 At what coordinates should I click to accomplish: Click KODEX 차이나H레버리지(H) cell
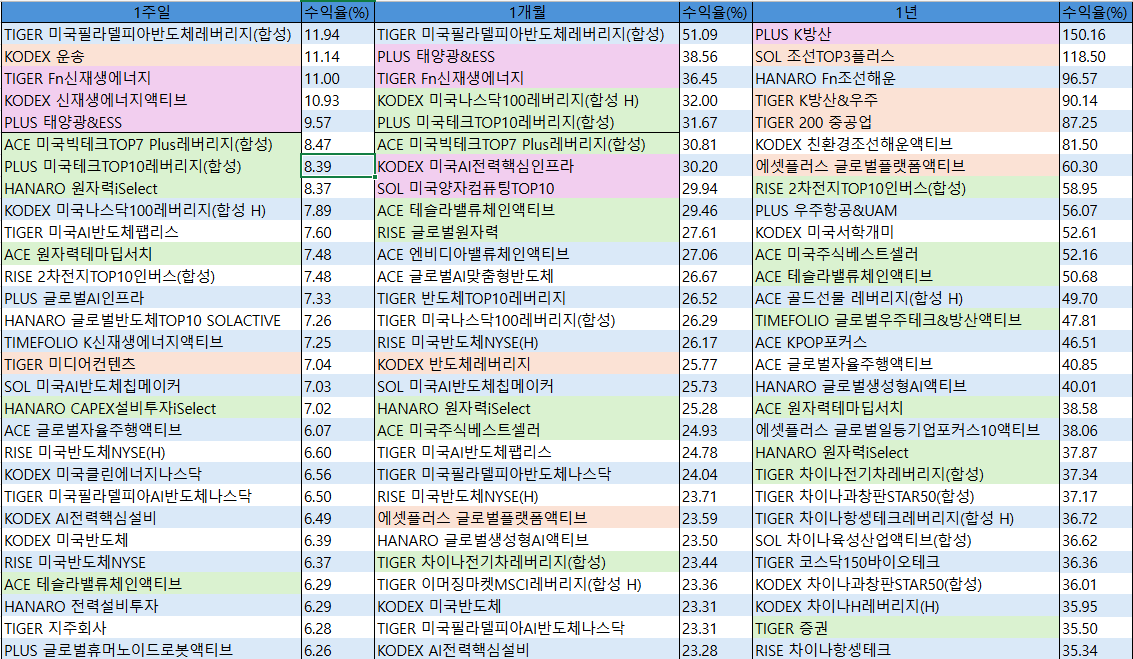(x=906, y=606)
